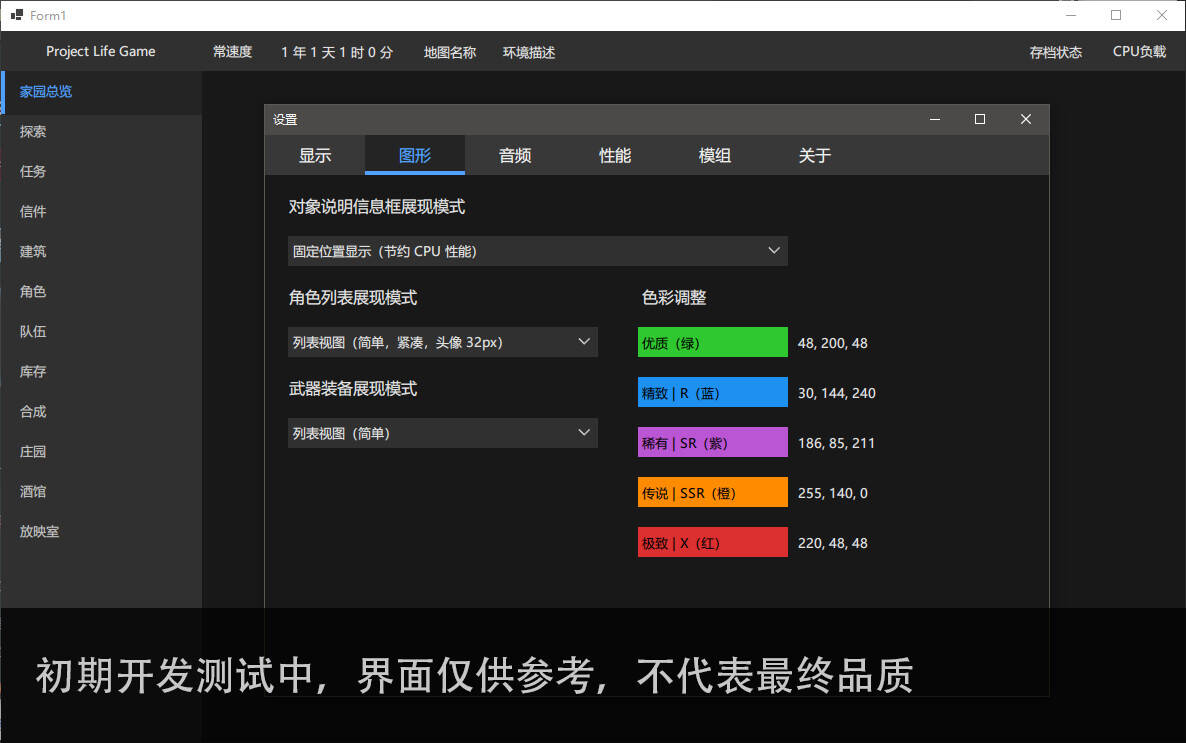Show the 关于 settings tab
The height and width of the screenshot is (743, 1186).
[814, 155]
